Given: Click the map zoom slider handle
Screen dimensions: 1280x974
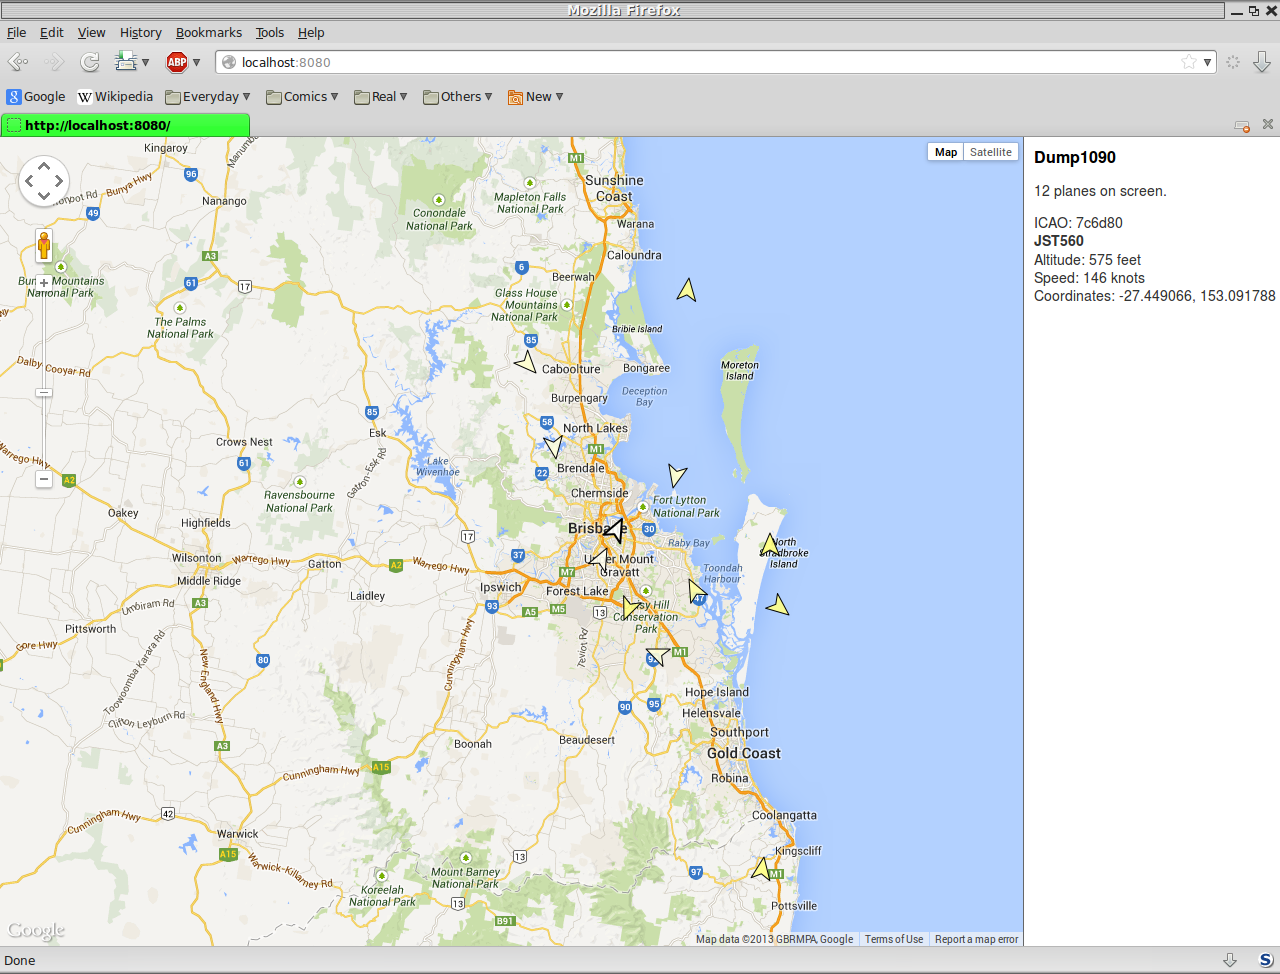Looking at the screenshot, I should (44, 392).
